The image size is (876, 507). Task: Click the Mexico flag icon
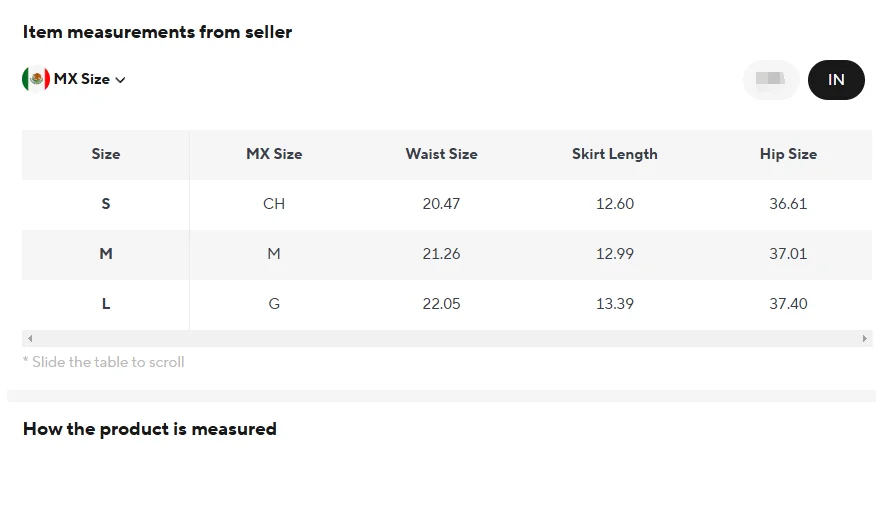[36, 79]
